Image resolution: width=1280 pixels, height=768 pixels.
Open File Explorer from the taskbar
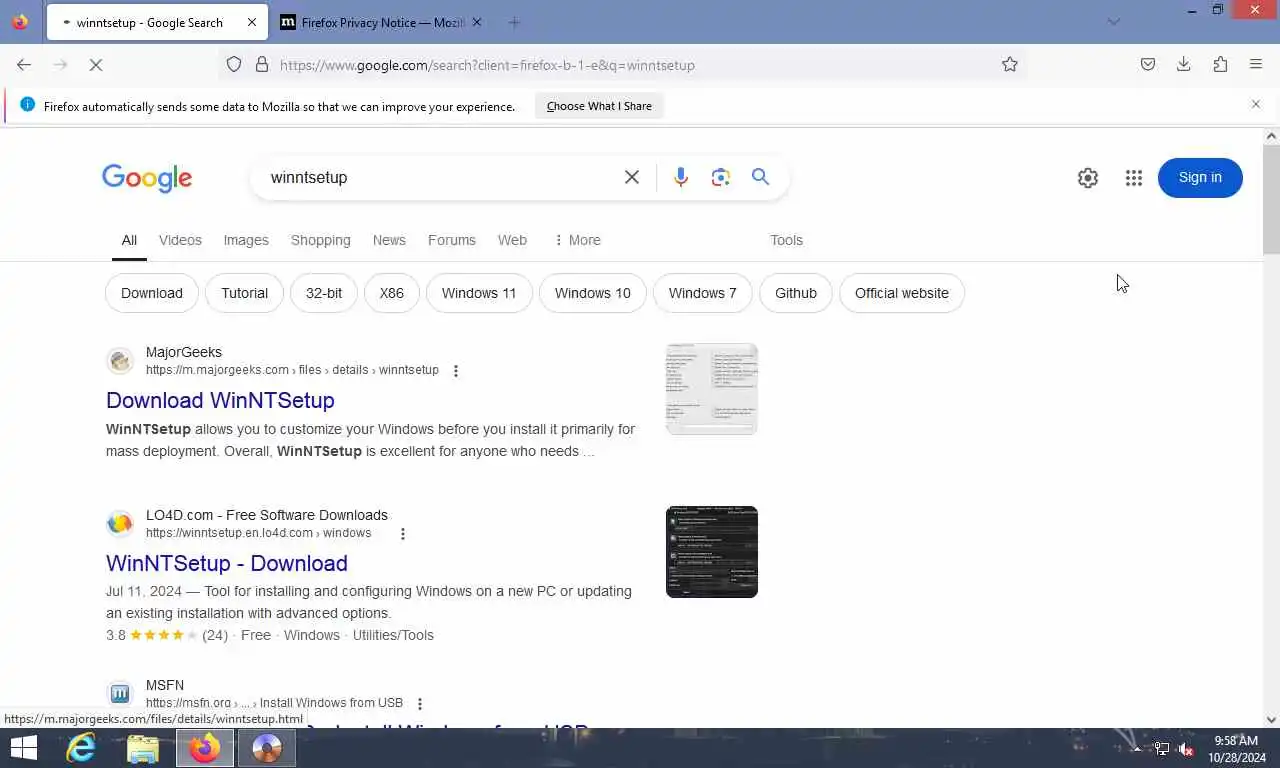coord(143,748)
